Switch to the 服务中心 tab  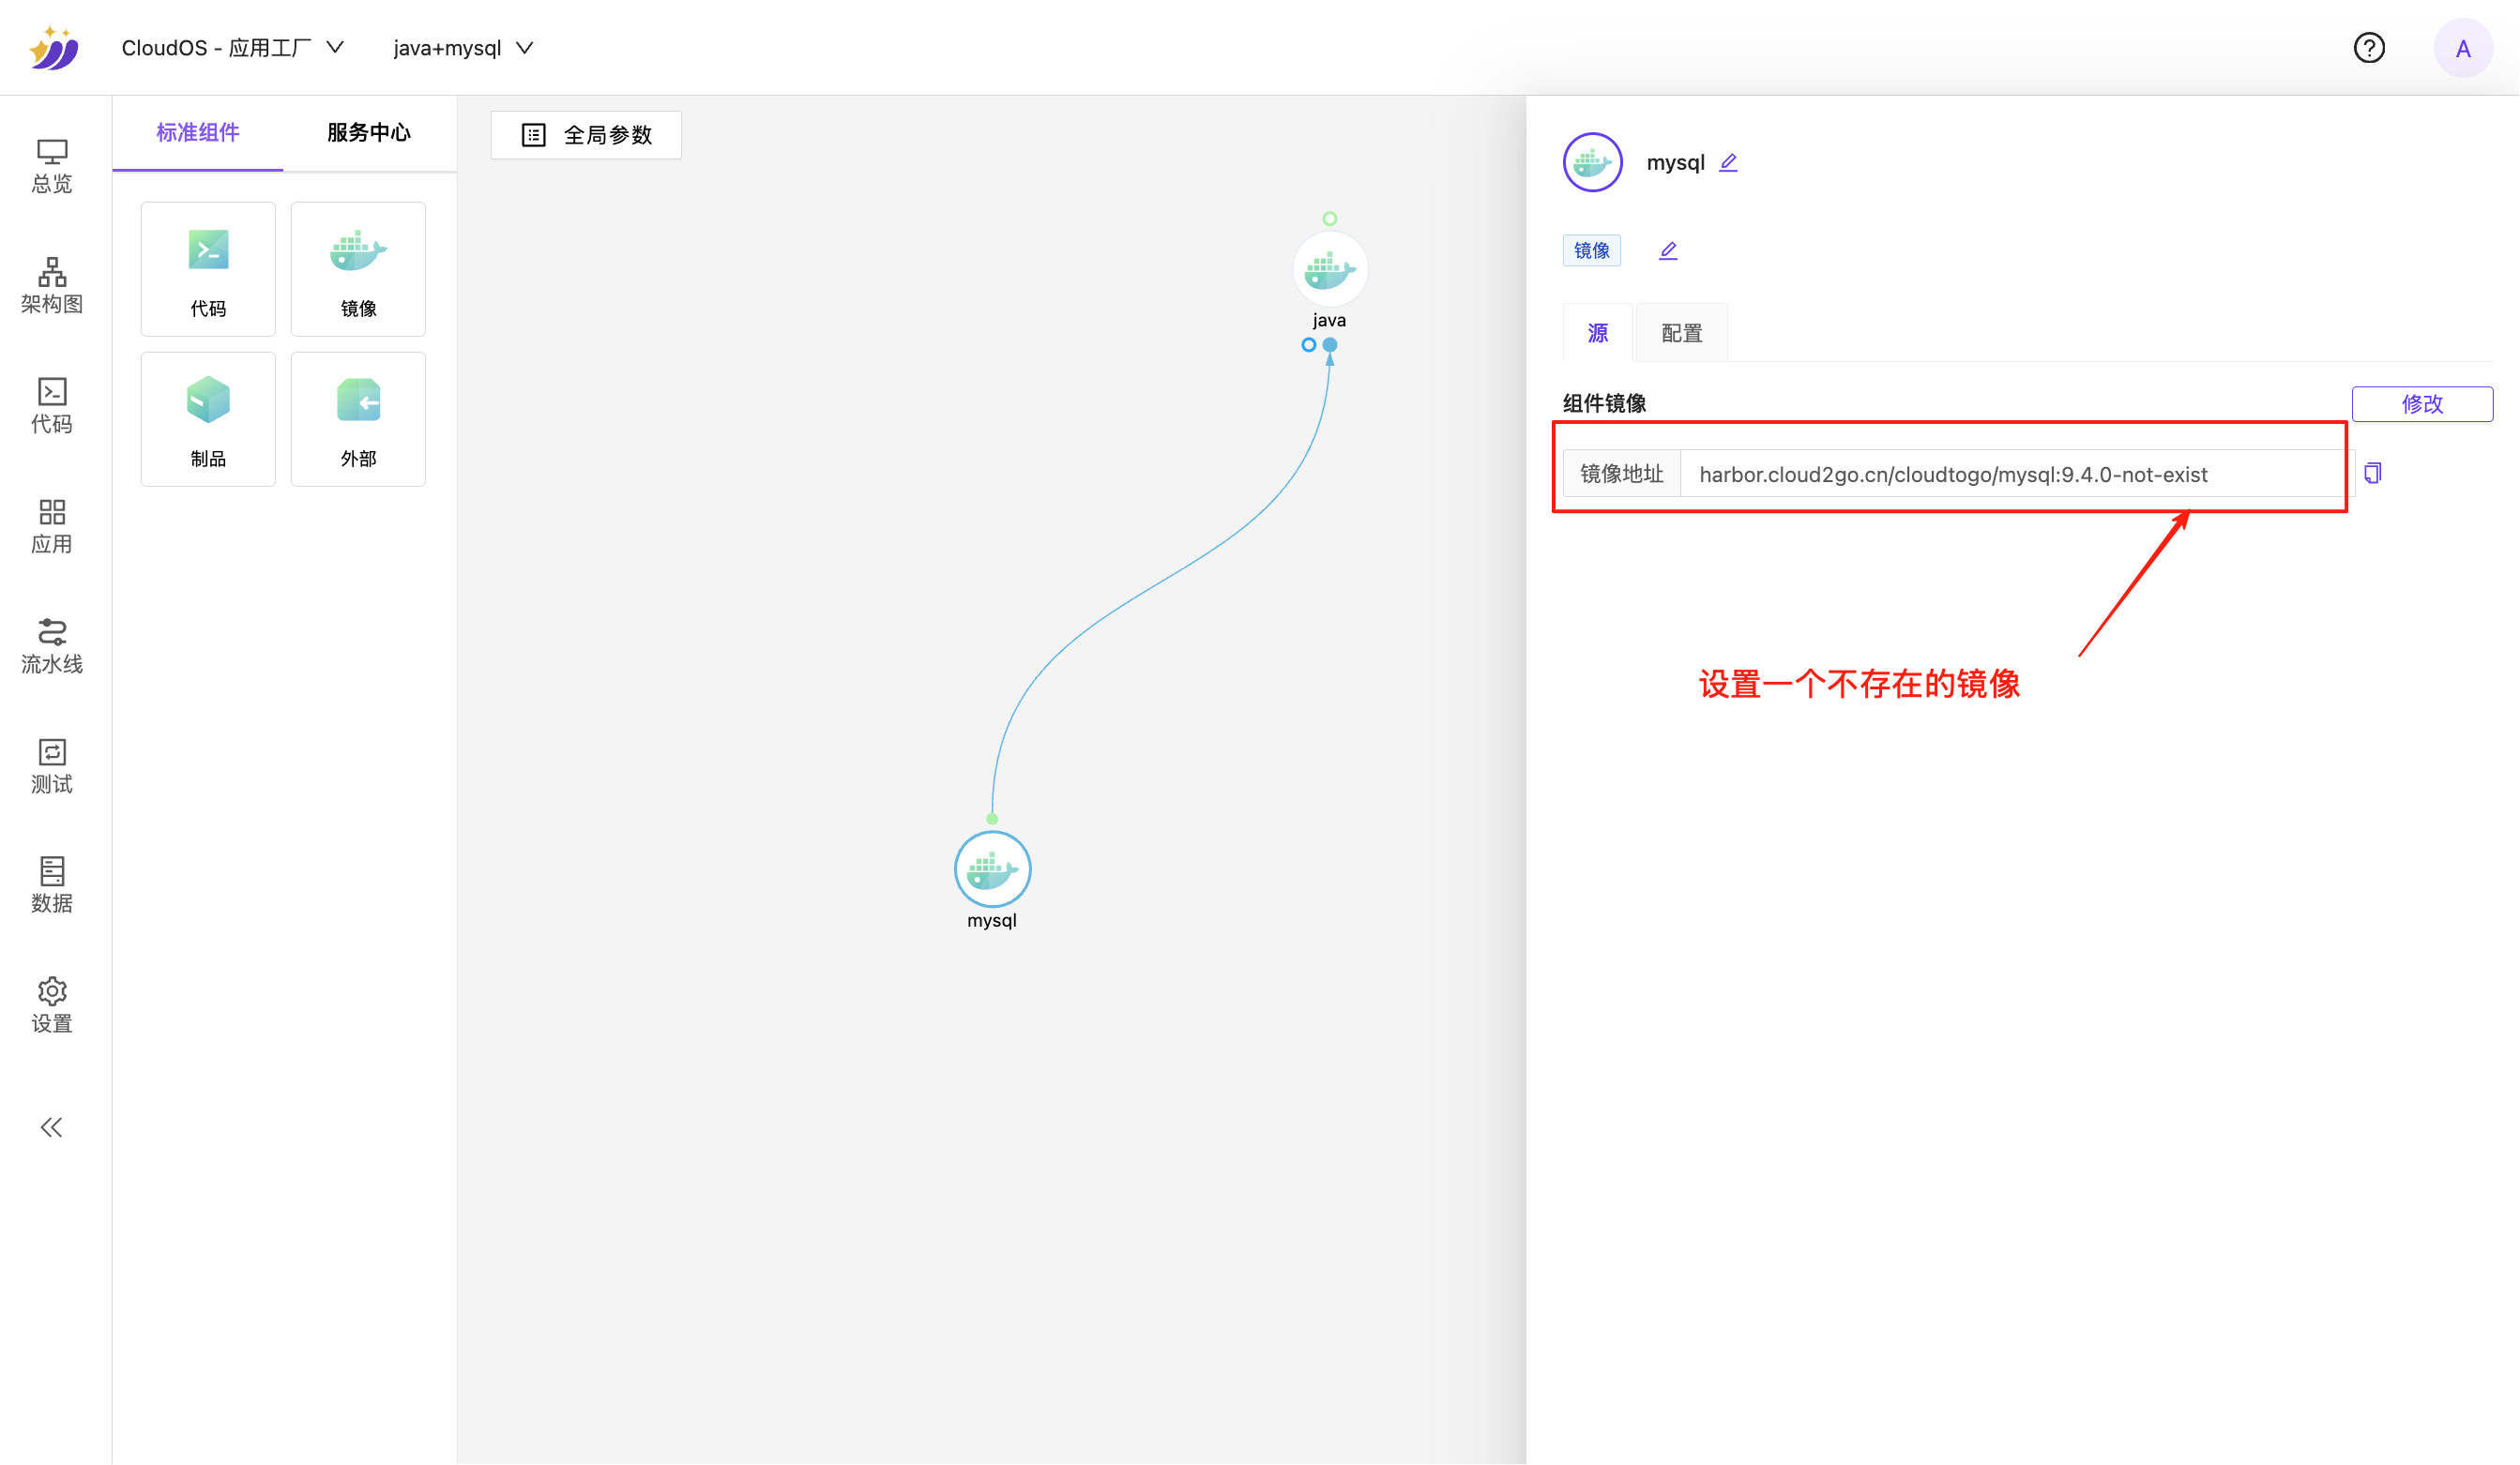pos(369,133)
